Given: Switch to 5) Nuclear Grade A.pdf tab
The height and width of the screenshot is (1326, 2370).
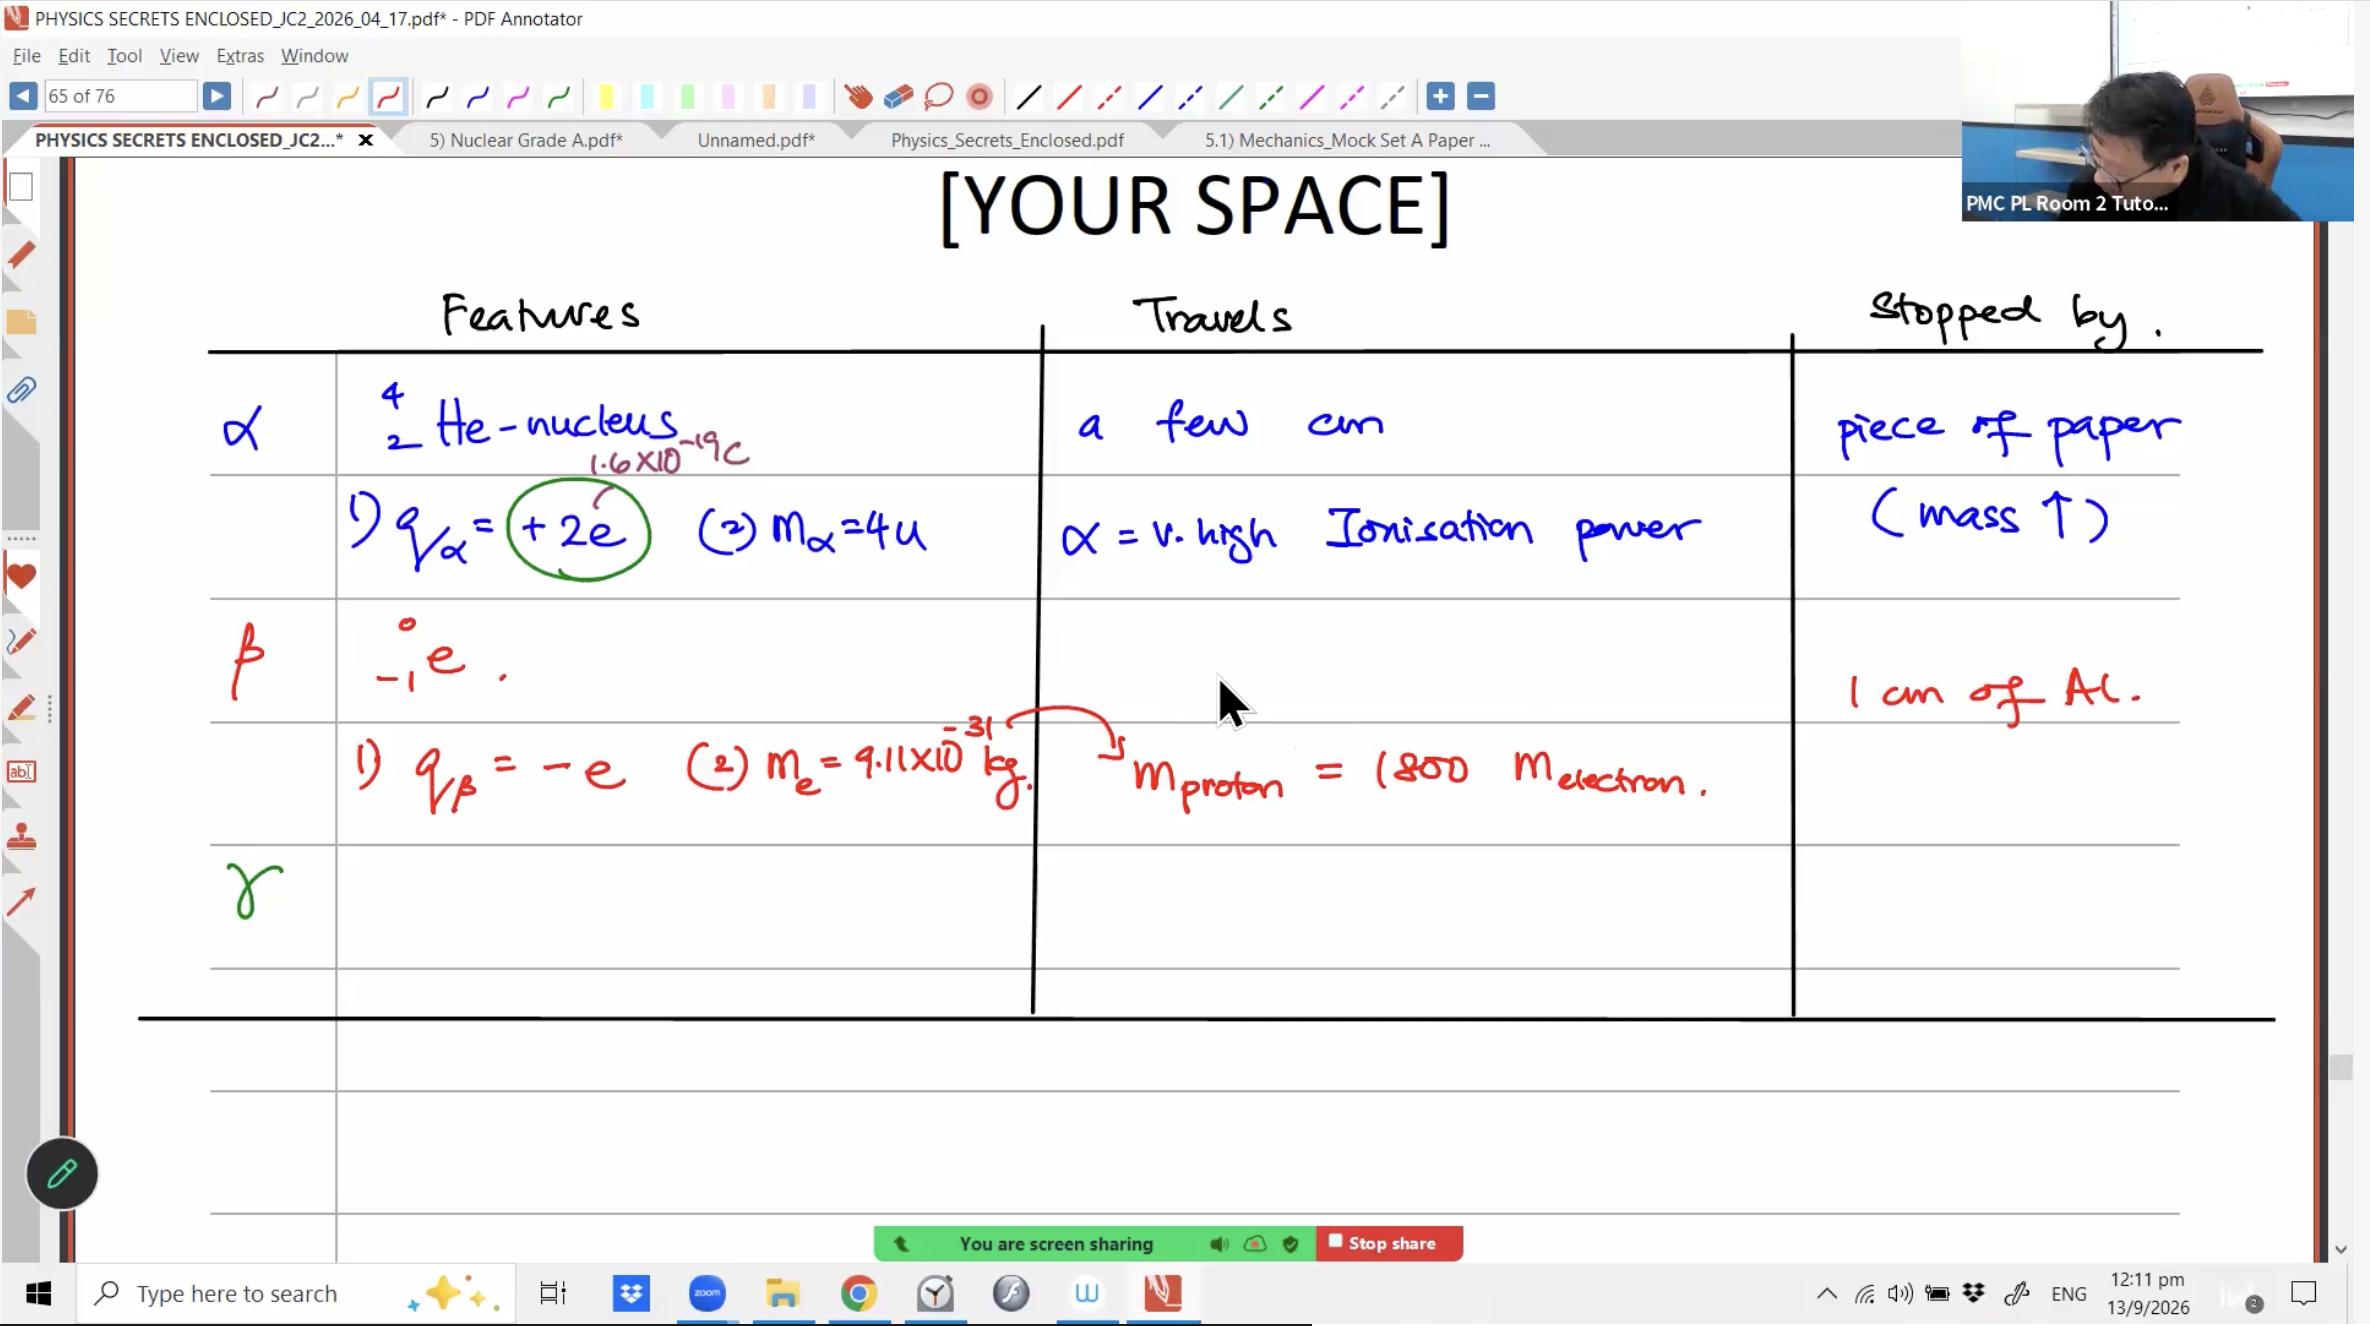Looking at the screenshot, I should (x=526, y=140).
